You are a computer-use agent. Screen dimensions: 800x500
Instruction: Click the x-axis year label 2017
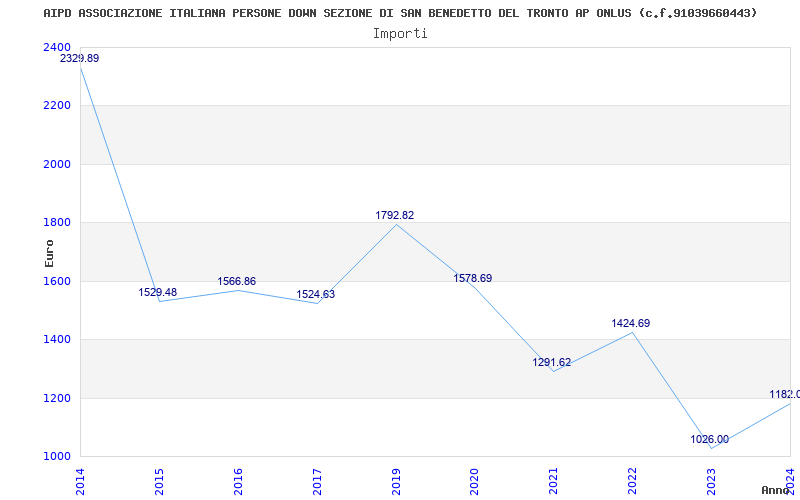317,482
